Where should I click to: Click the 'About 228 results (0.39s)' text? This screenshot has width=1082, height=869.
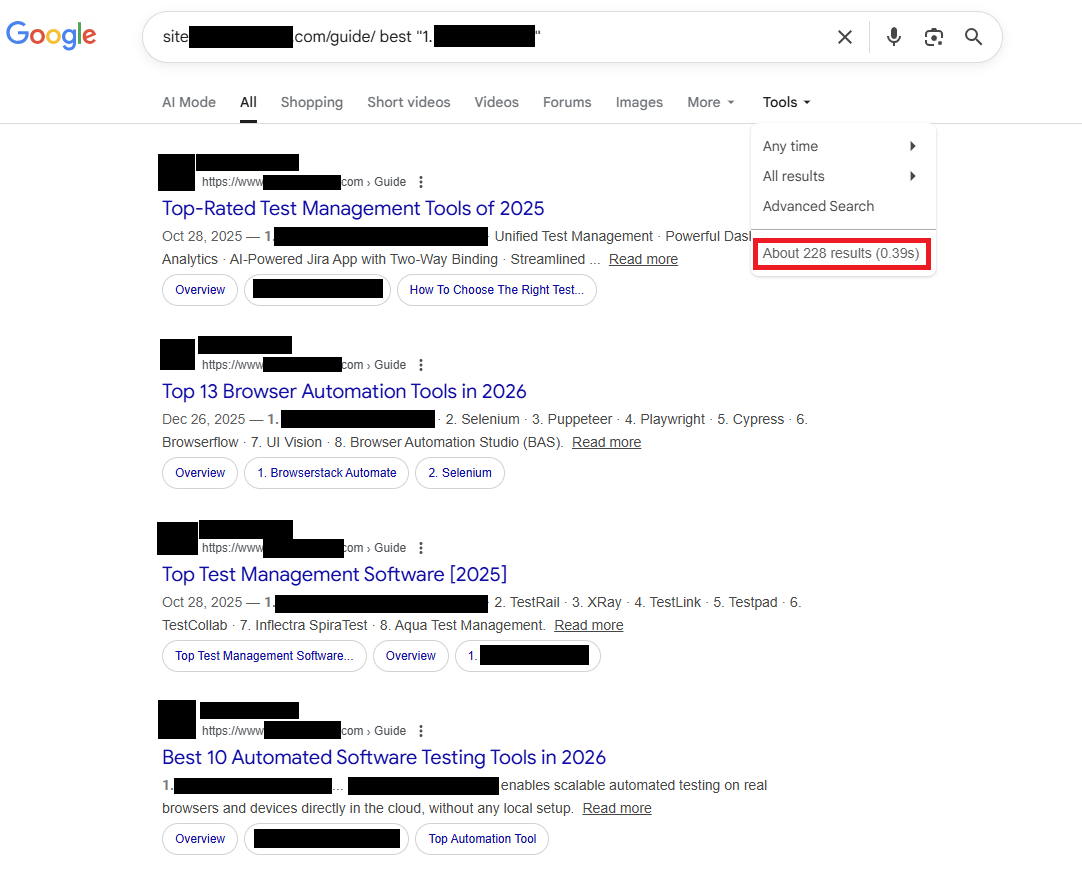840,253
